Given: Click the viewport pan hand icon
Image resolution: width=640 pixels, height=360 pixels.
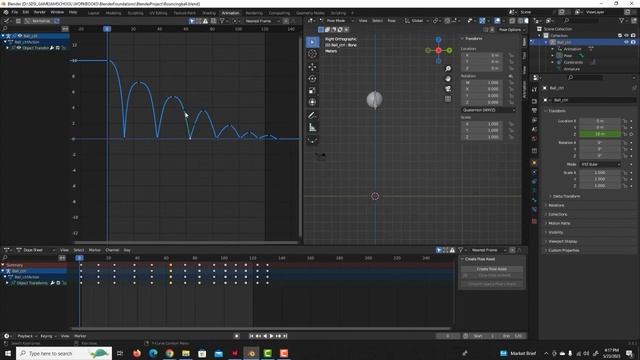Looking at the screenshot, I should [448, 78].
